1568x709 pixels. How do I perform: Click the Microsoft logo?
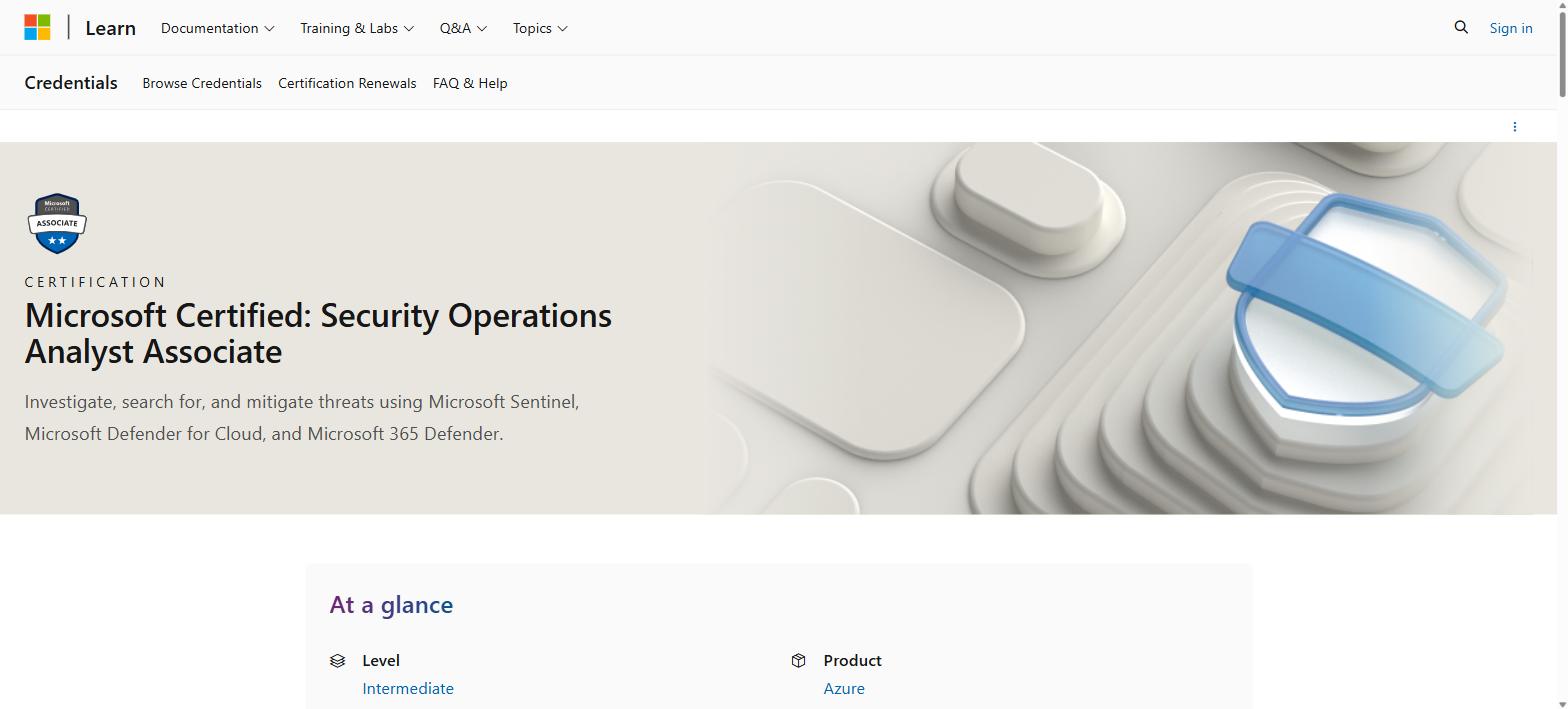37,27
